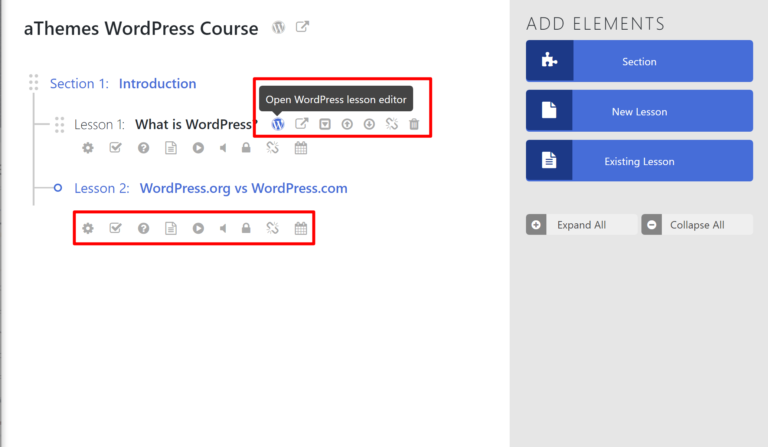This screenshot has width=768, height=447.
Task: Grab Lesson 1 drag handle
Action: click(59, 124)
